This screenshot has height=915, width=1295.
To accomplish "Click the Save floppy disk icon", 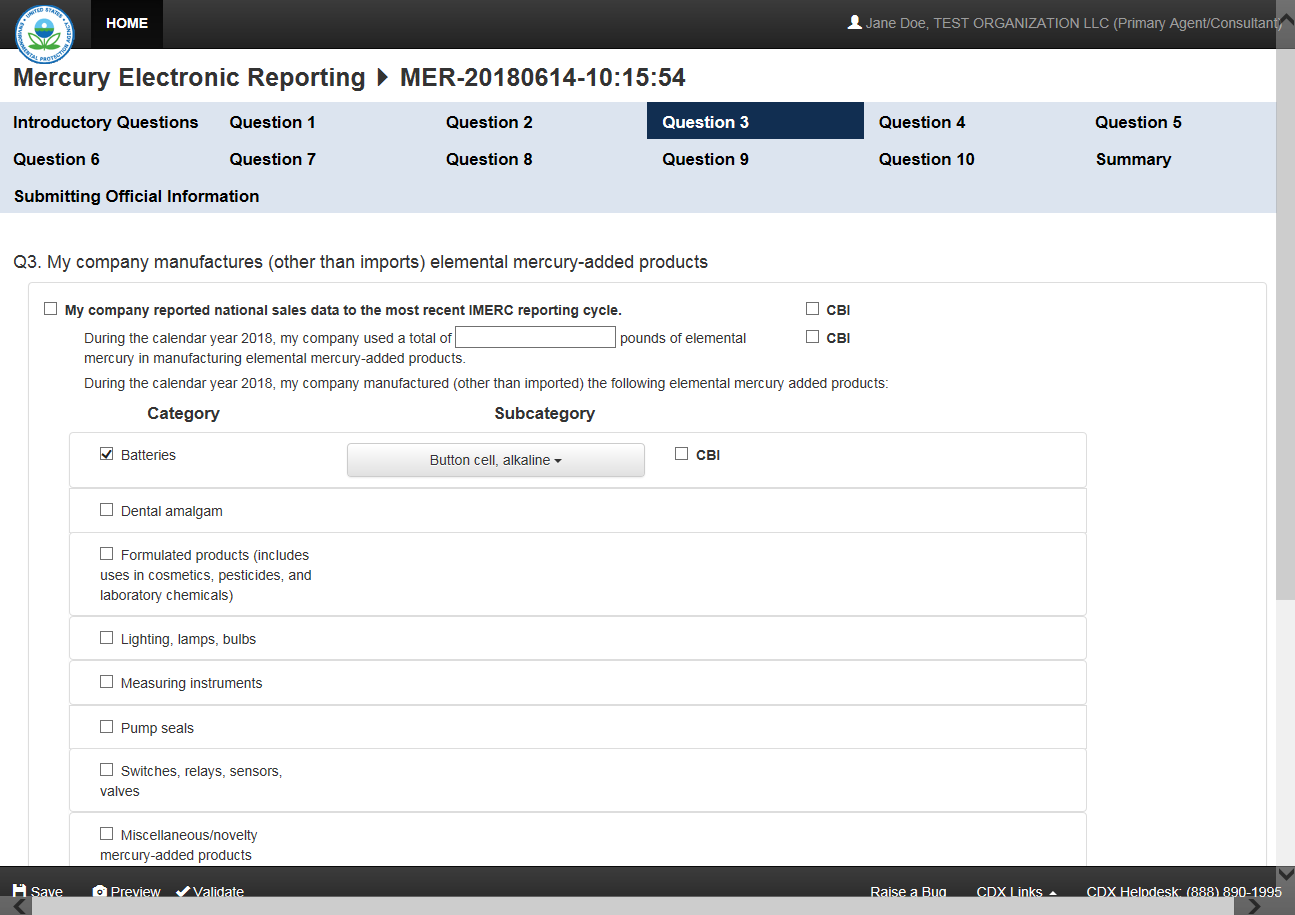I will (19, 891).
